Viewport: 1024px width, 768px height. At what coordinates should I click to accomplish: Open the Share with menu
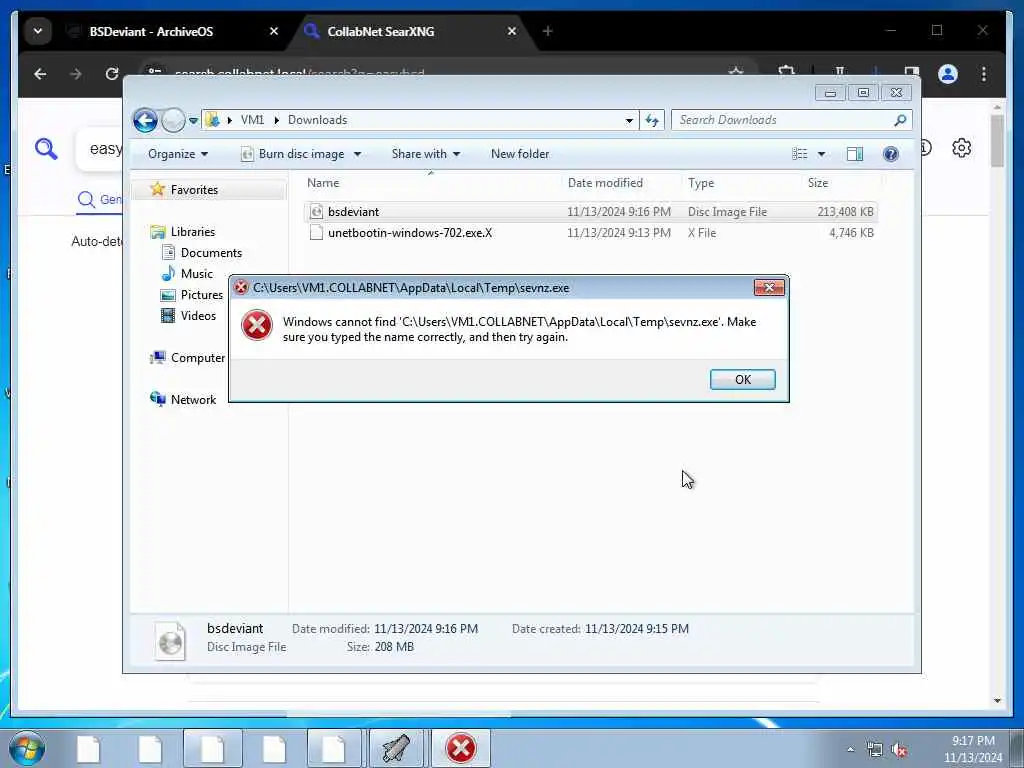tap(426, 154)
